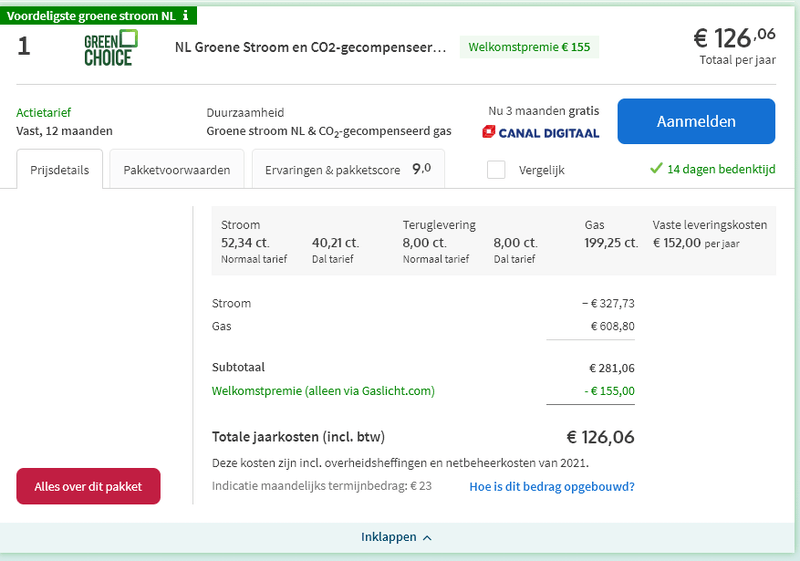Tick the Vergelijk checkbox

pyautogui.click(x=496, y=170)
